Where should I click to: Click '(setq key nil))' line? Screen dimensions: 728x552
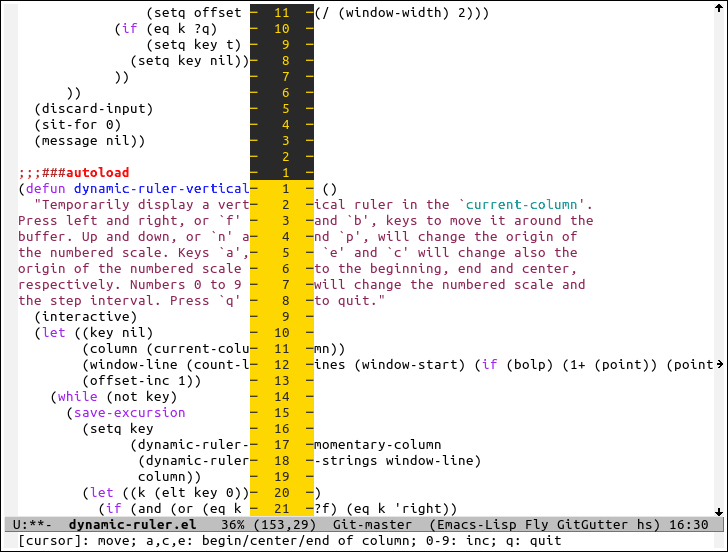pos(189,61)
